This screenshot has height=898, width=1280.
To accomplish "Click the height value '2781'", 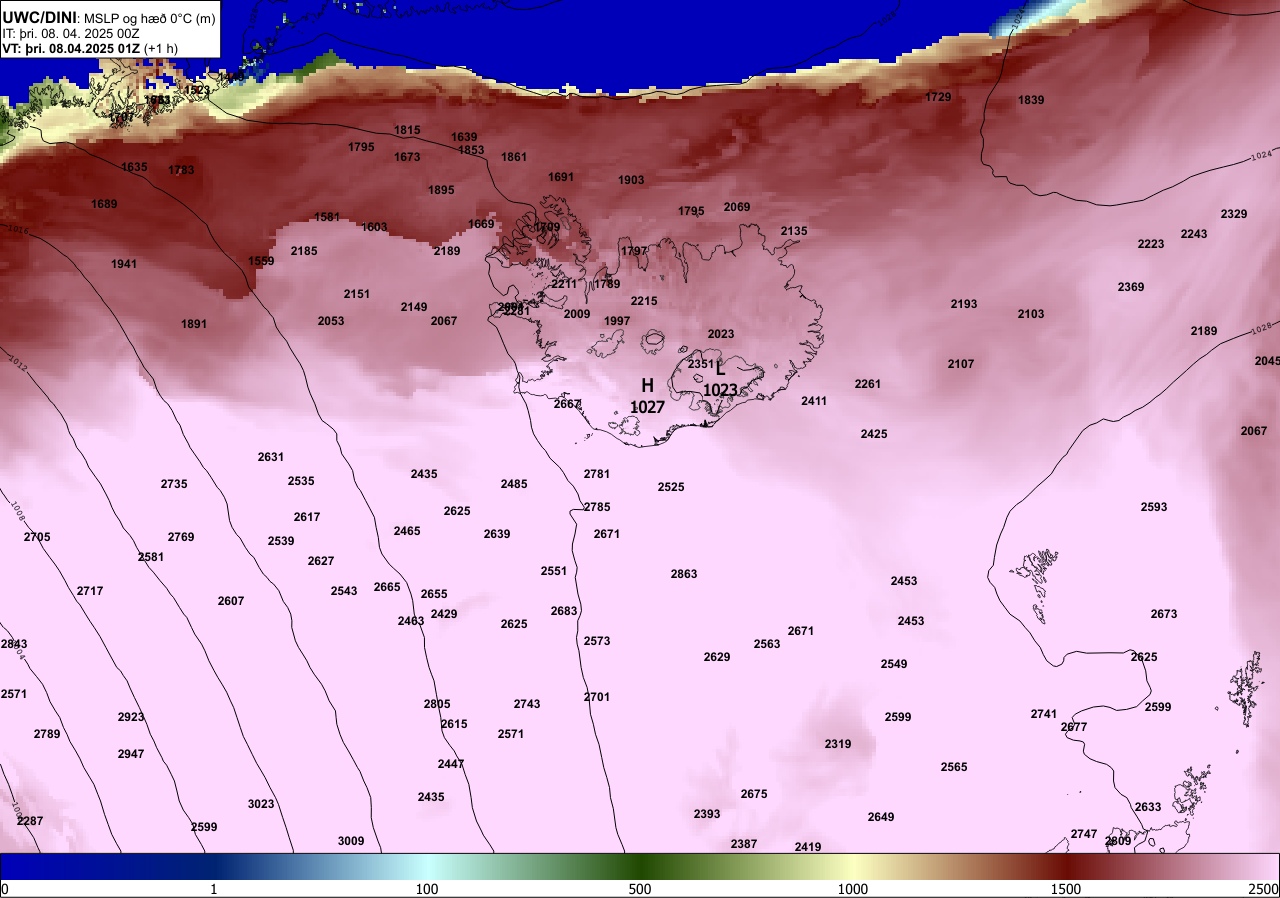I will [x=597, y=474].
